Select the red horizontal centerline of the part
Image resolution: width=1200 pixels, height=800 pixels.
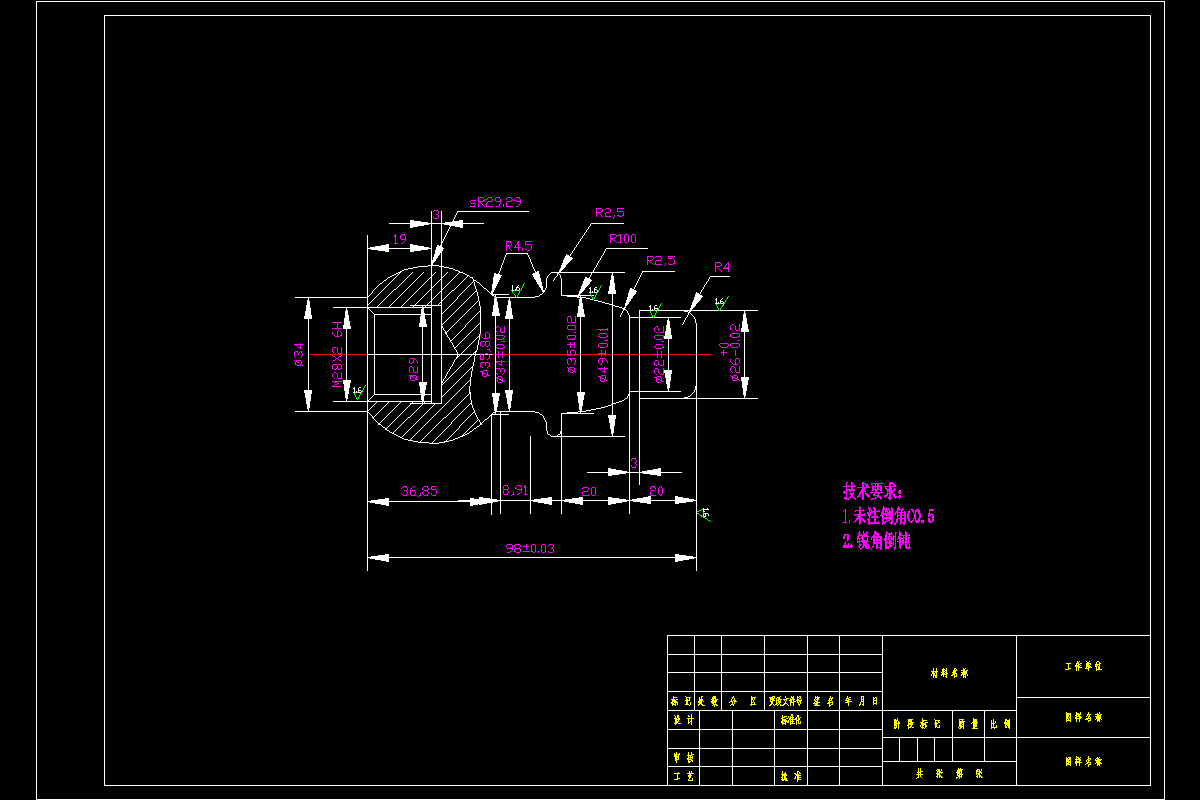click(509, 354)
